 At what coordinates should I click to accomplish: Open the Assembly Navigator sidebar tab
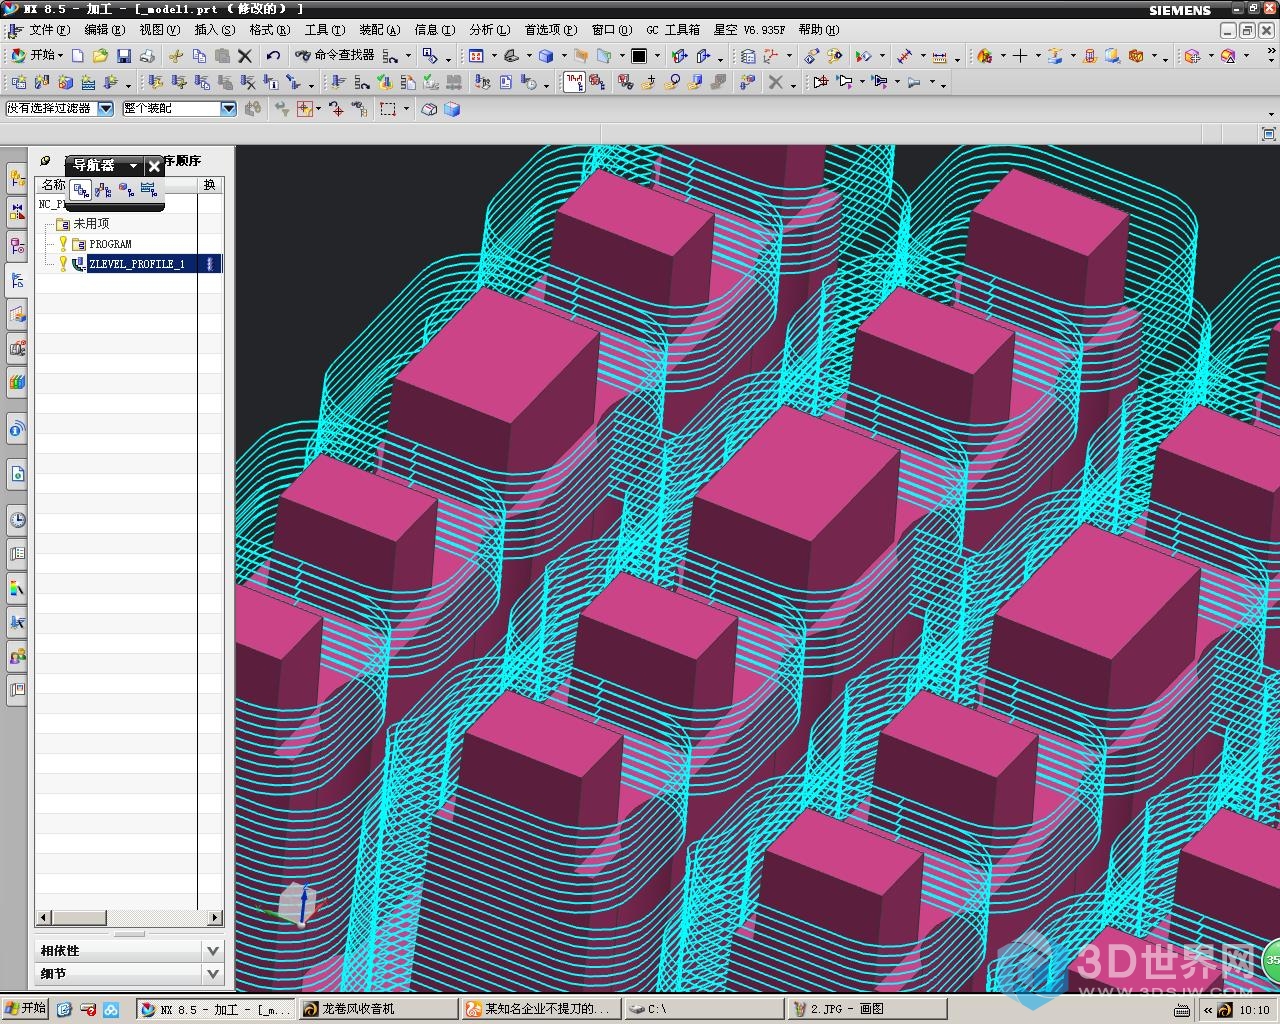tap(17, 178)
